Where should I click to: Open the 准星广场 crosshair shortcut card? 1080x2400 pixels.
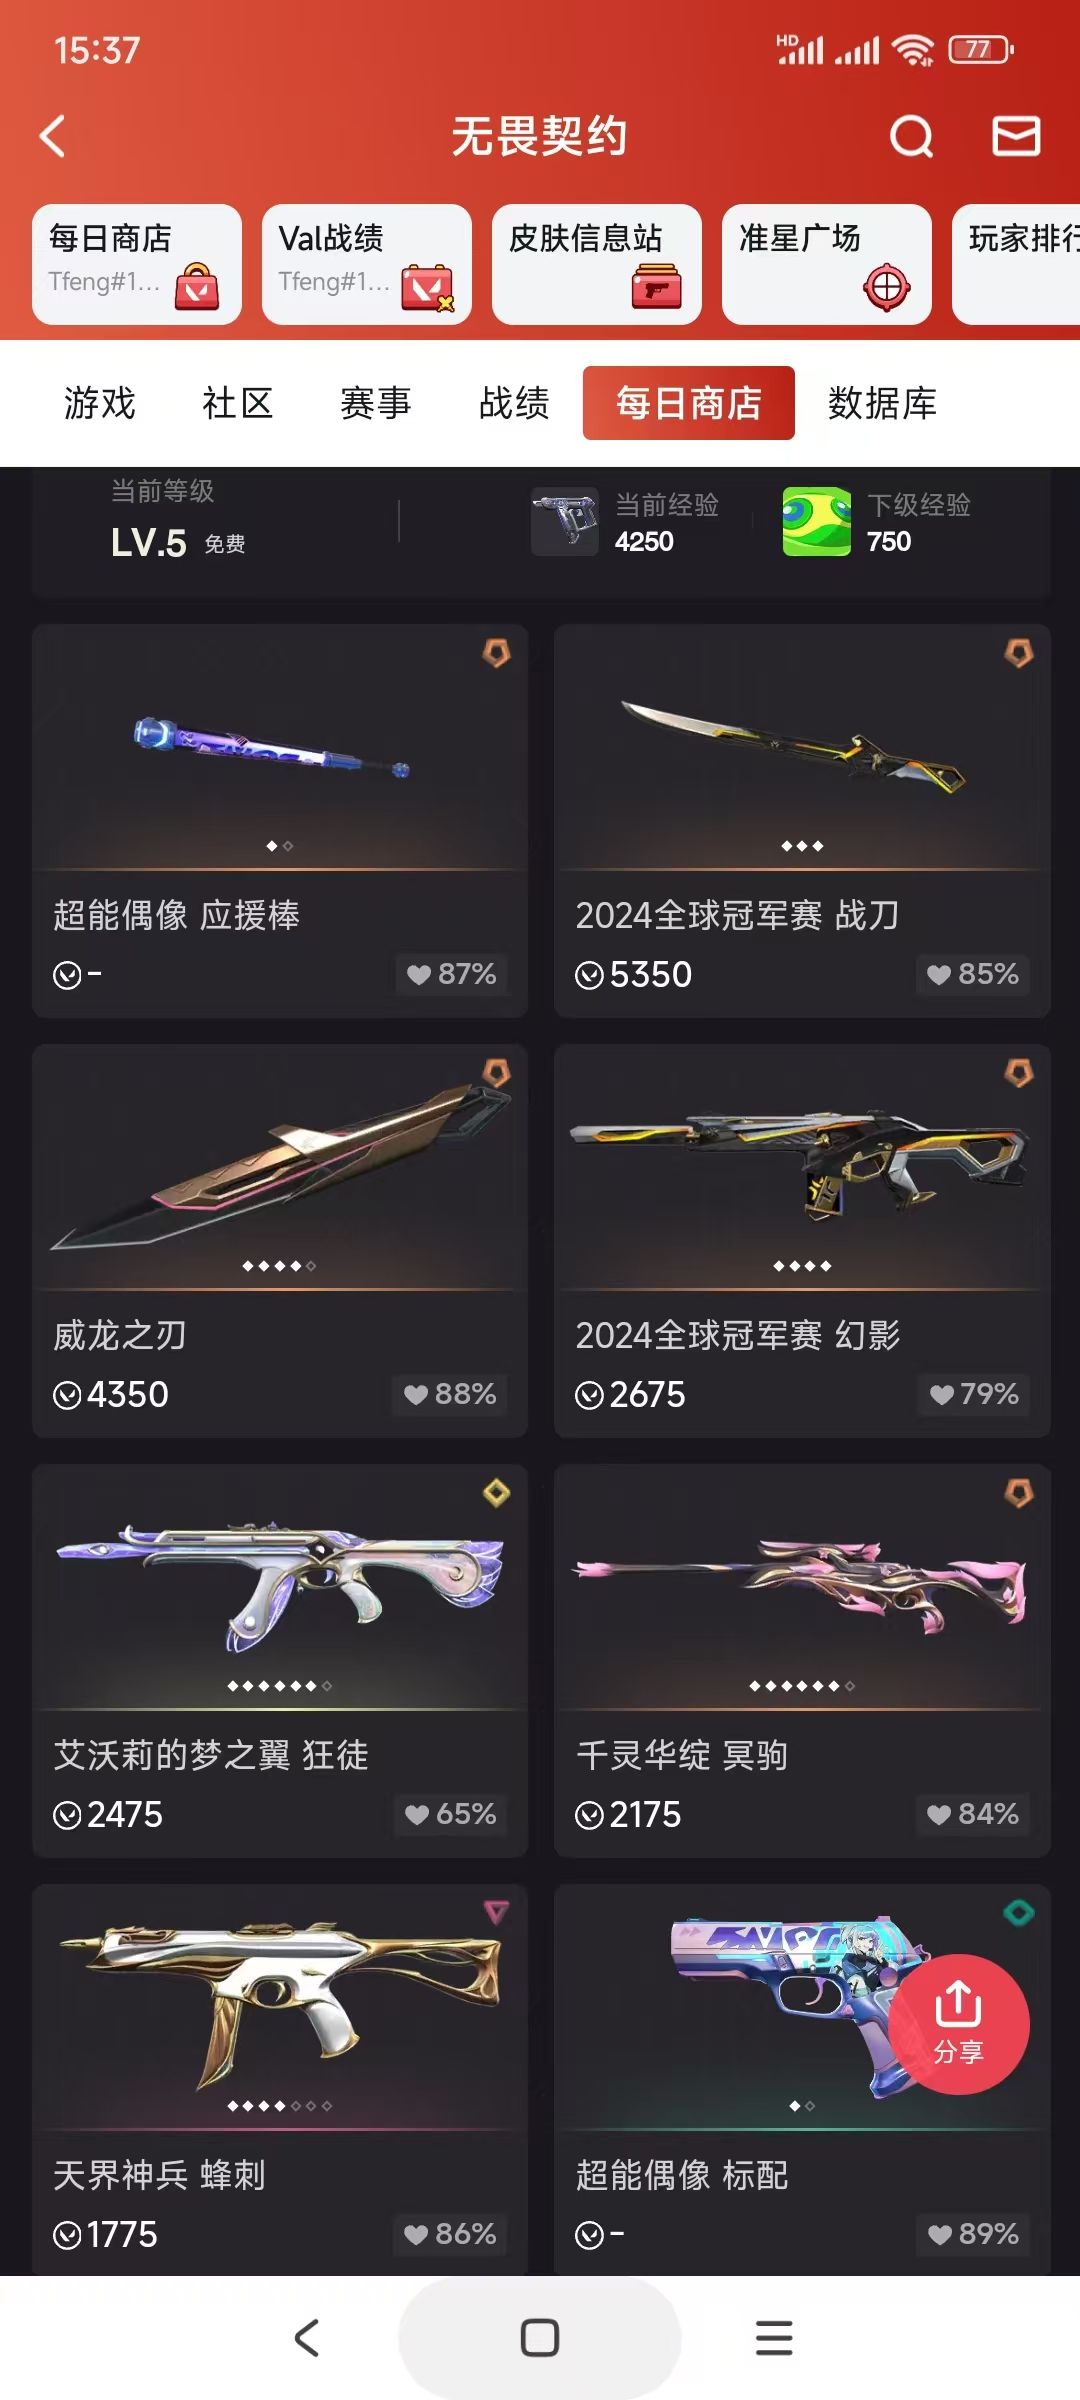click(826, 264)
